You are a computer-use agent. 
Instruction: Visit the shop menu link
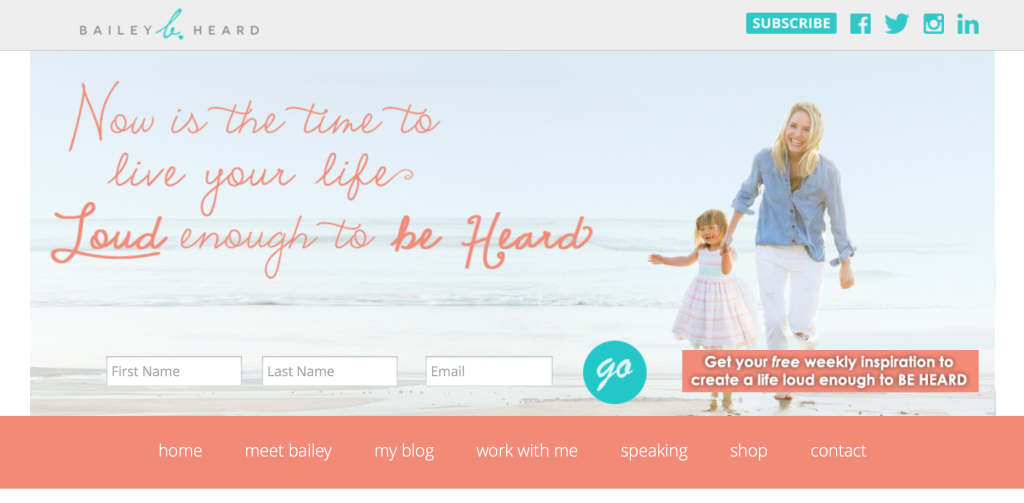pos(748,451)
